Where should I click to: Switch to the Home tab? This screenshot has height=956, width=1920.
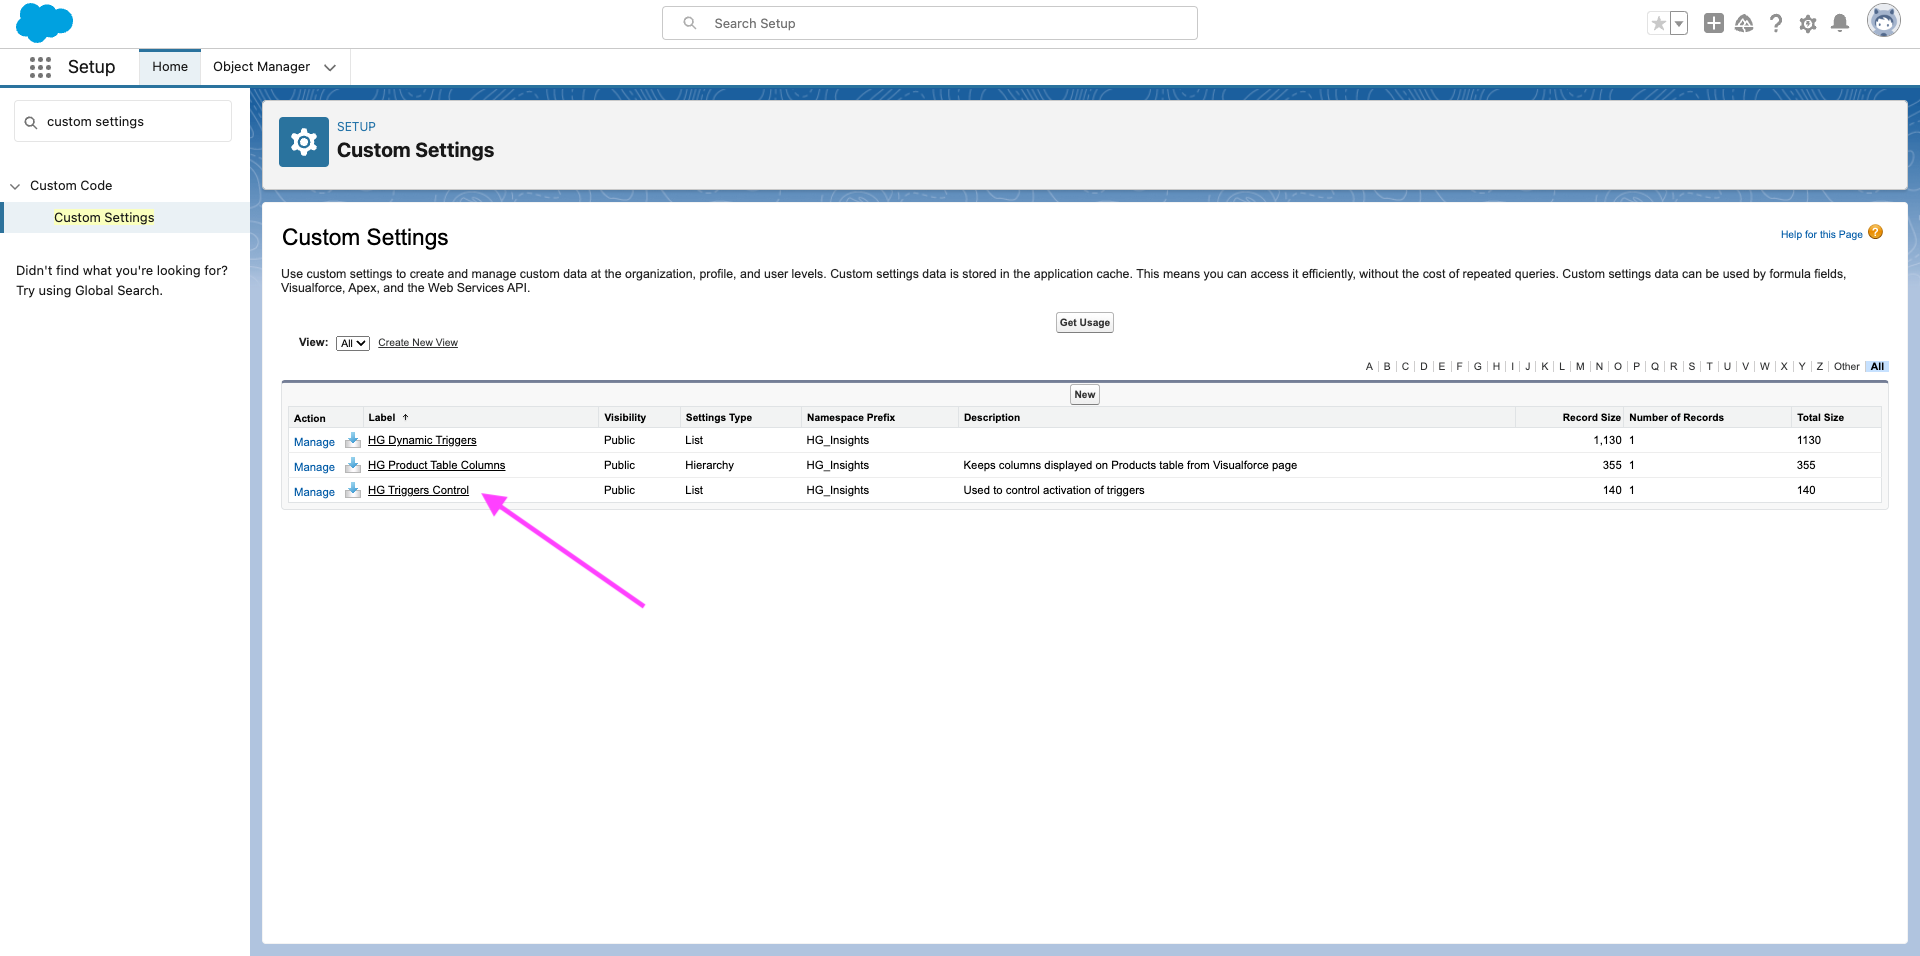(x=170, y=67)
